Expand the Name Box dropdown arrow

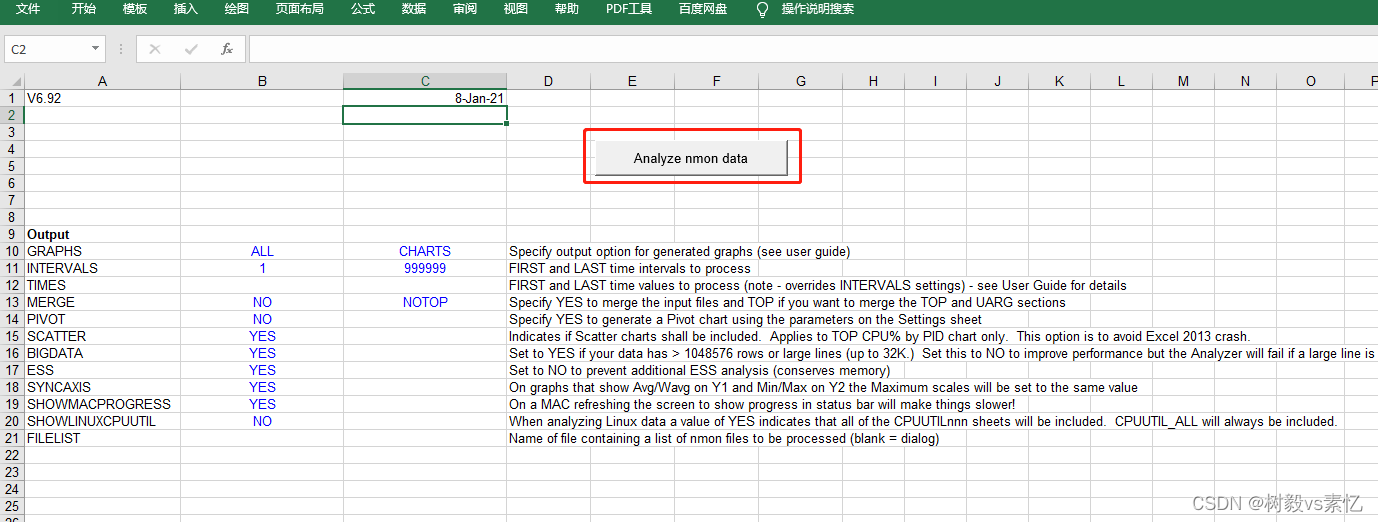(96, 49)
